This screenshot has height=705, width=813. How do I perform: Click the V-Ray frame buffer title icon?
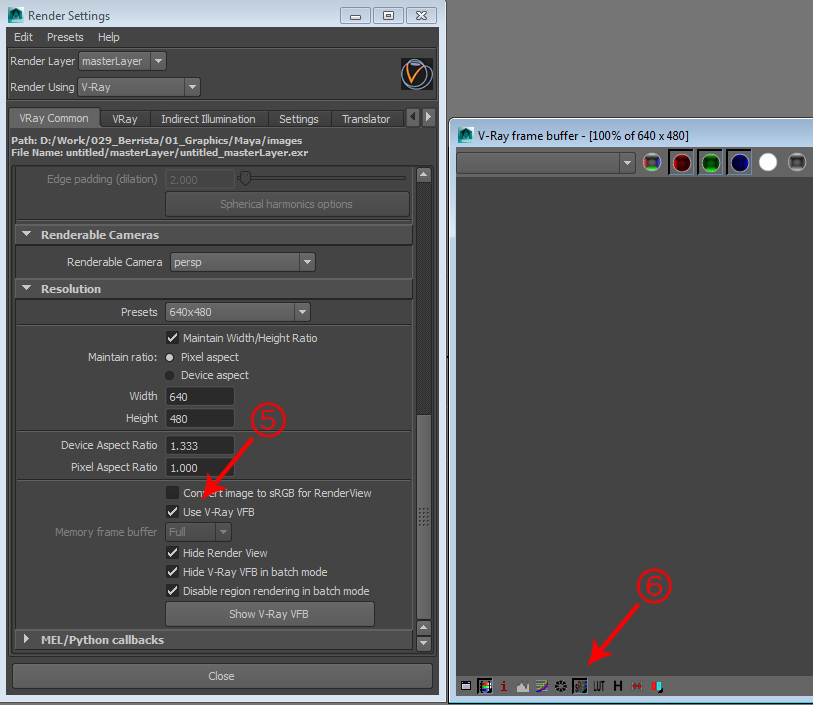(x=466, y=135)
